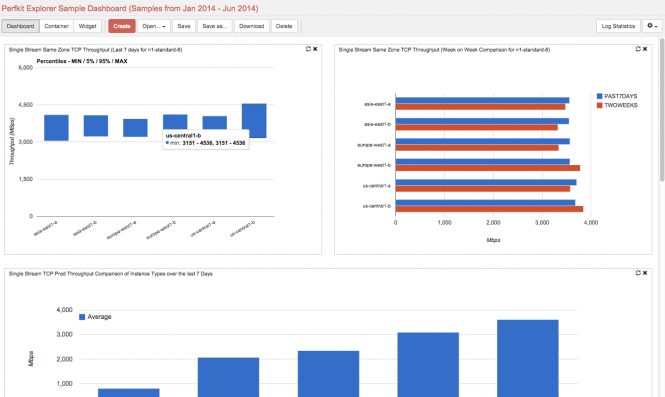The width and height of the screenshot is (665, 397).
Task: Select the Widget tab
Action: [87, 26]
